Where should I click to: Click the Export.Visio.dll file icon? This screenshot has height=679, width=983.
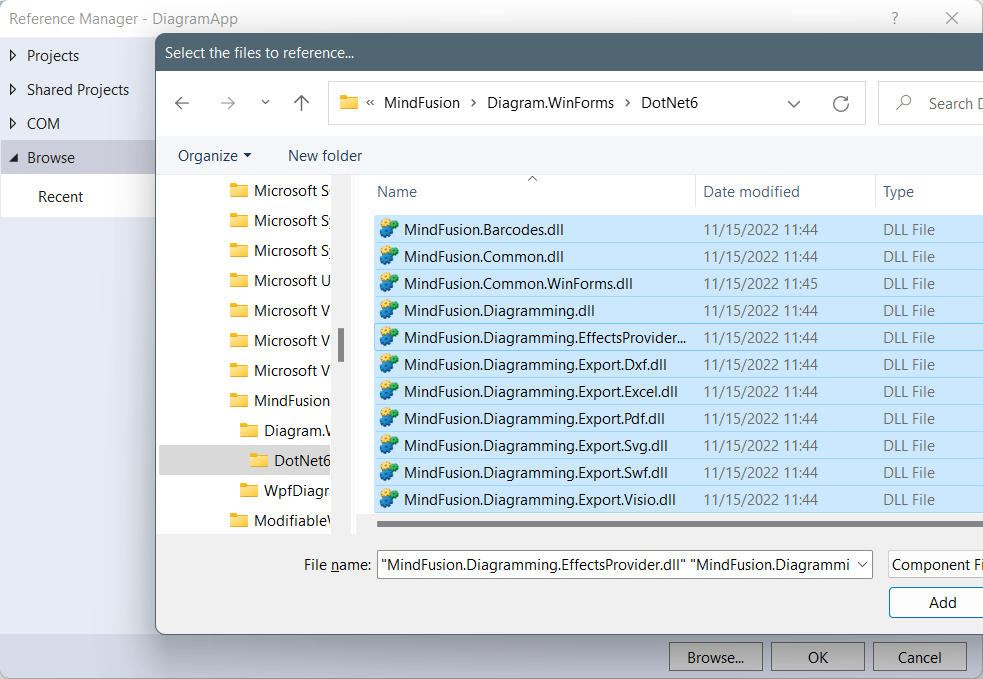389,499
